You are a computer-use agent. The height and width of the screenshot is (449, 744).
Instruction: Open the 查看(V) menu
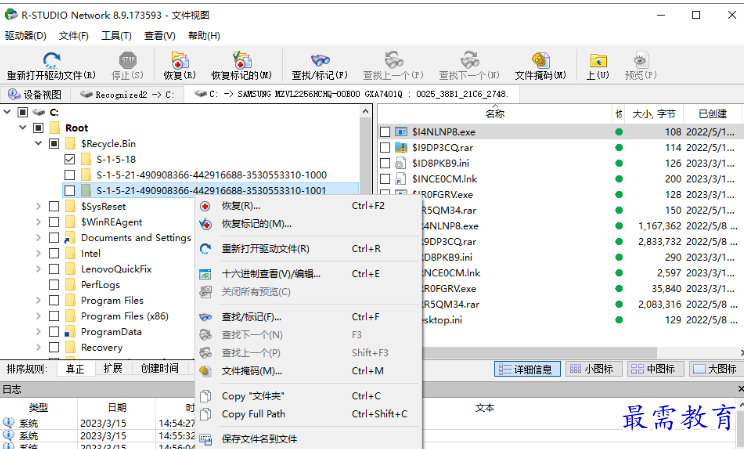tap(160, 36)
